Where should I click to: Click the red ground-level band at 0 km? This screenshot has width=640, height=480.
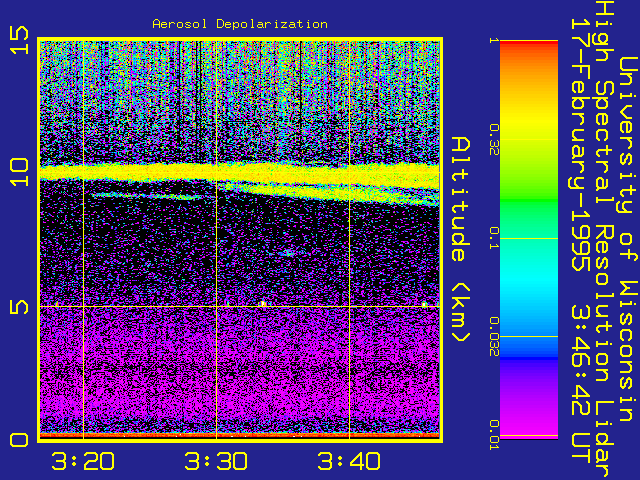coord(240,436)
